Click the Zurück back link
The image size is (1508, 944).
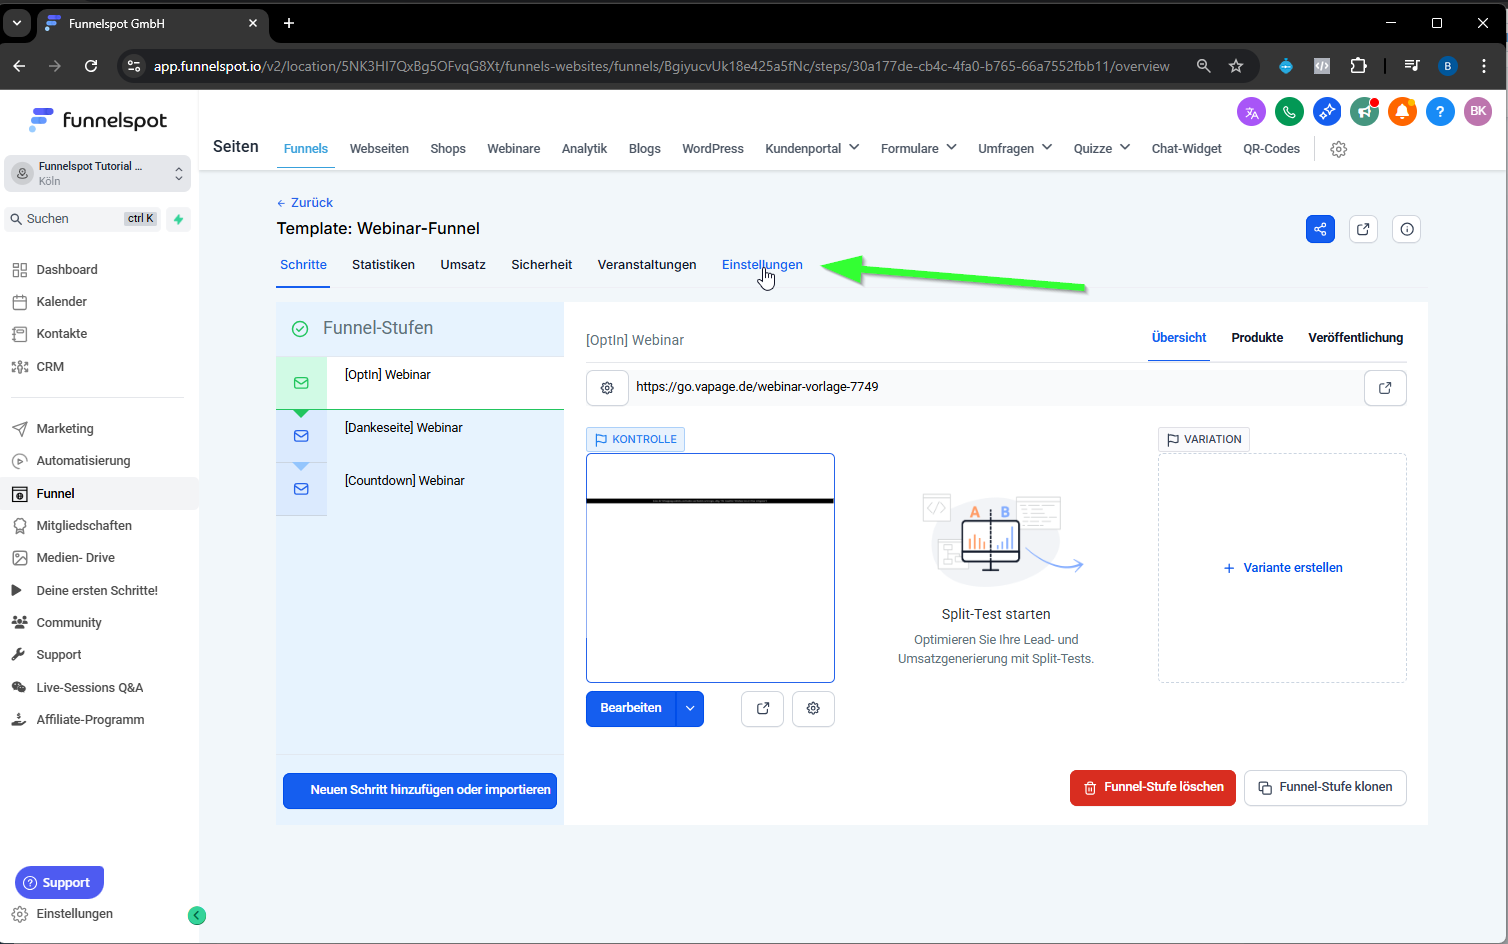pyautogui.click(x=305, y=203)
